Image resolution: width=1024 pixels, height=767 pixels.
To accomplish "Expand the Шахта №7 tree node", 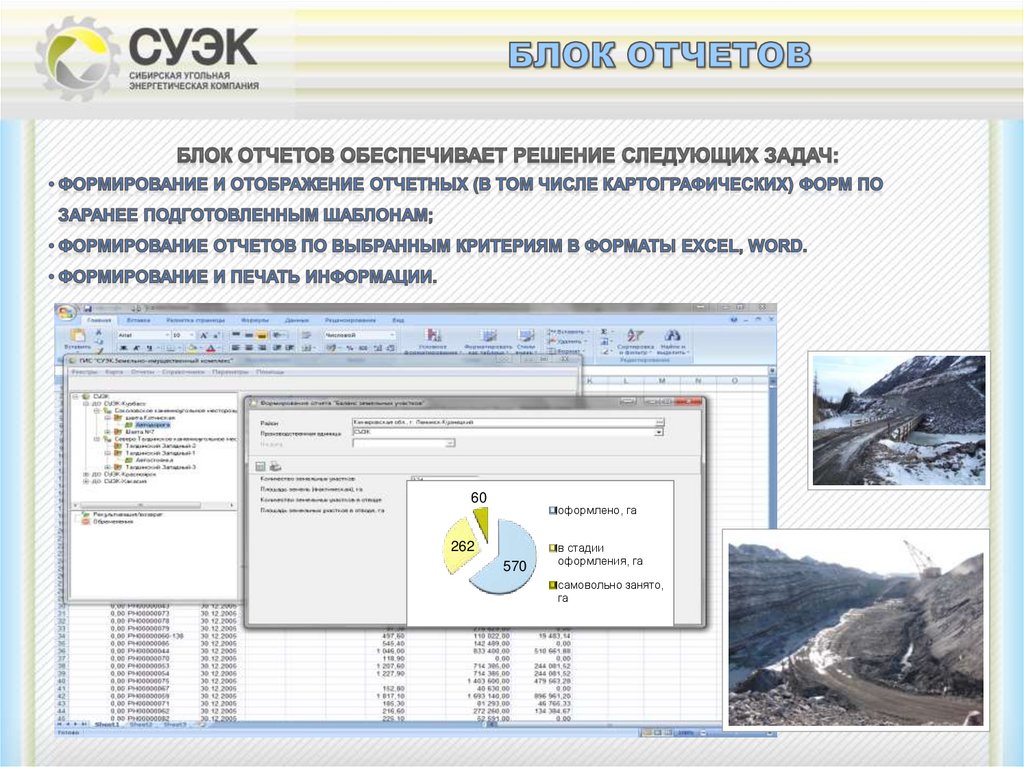I will 107,432.
